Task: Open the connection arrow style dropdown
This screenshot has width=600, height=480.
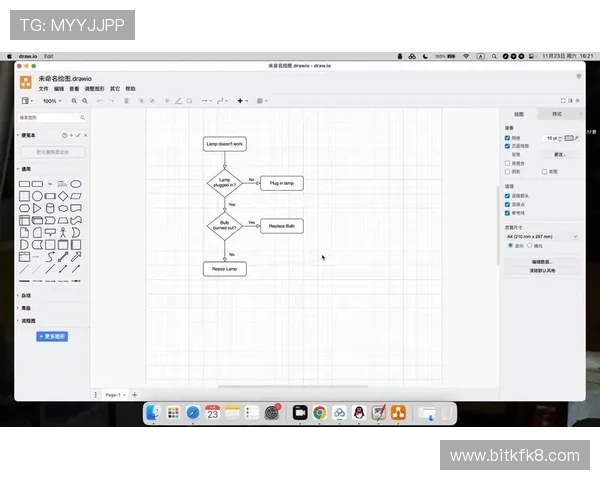Action: click(x=206, y=101)
